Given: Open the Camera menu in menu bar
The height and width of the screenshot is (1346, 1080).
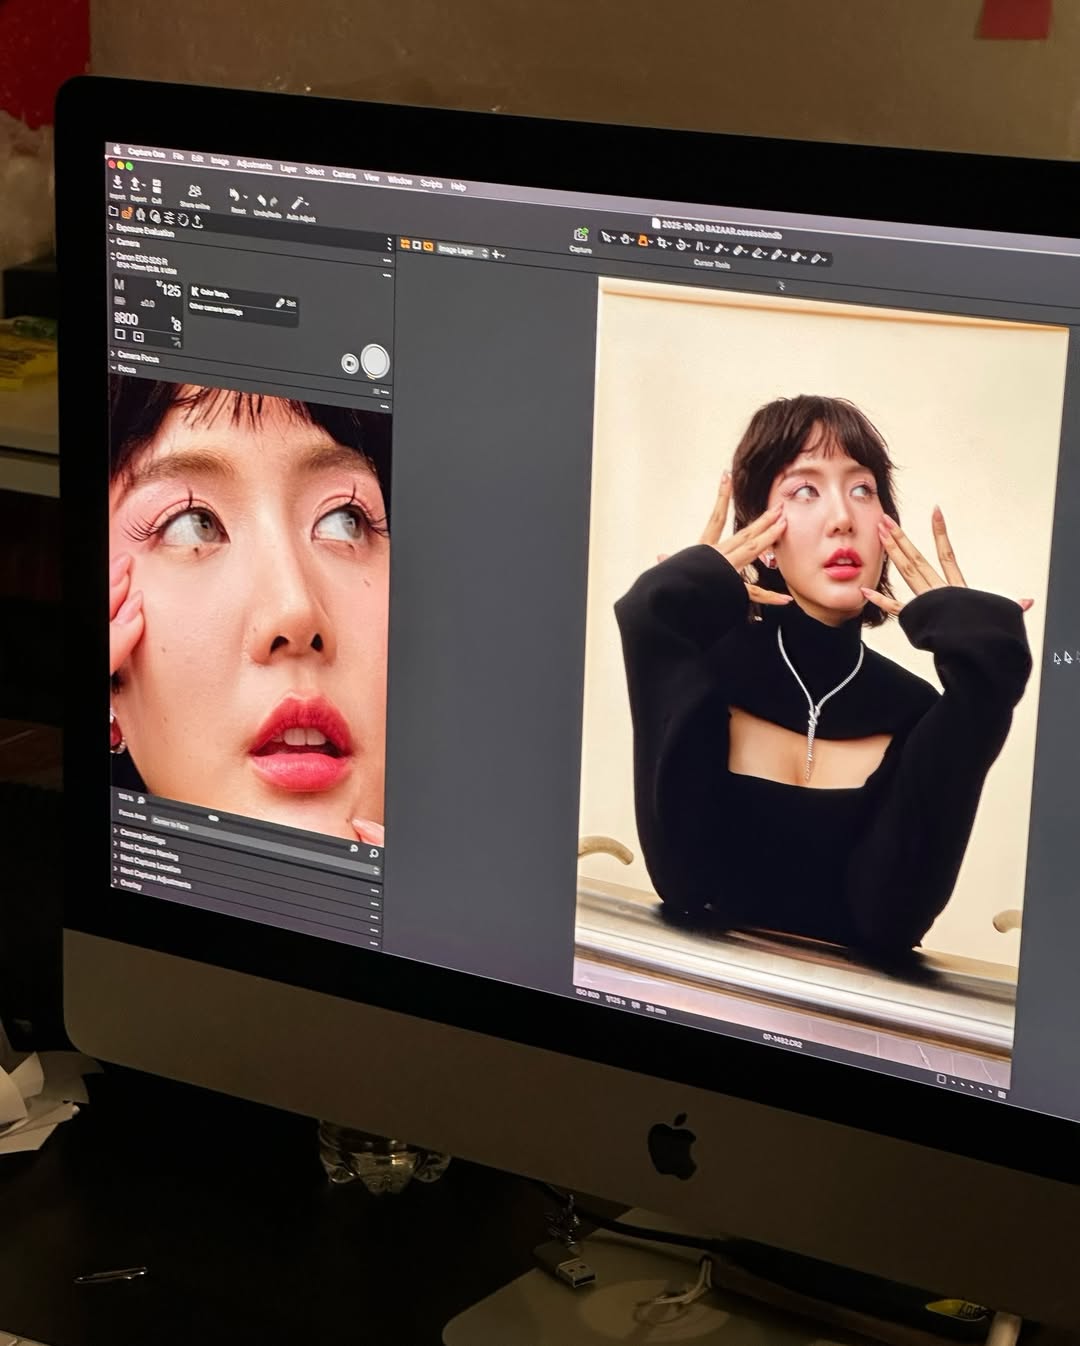Looking at the screenshot, I should [x=343, y=174].
